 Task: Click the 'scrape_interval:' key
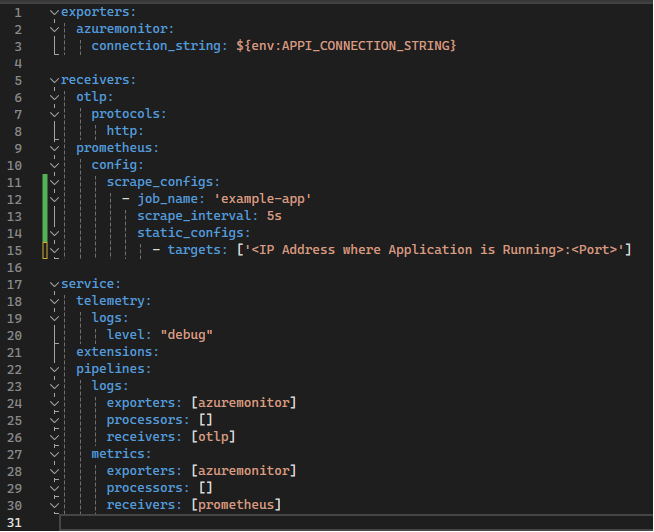(198, 216)
